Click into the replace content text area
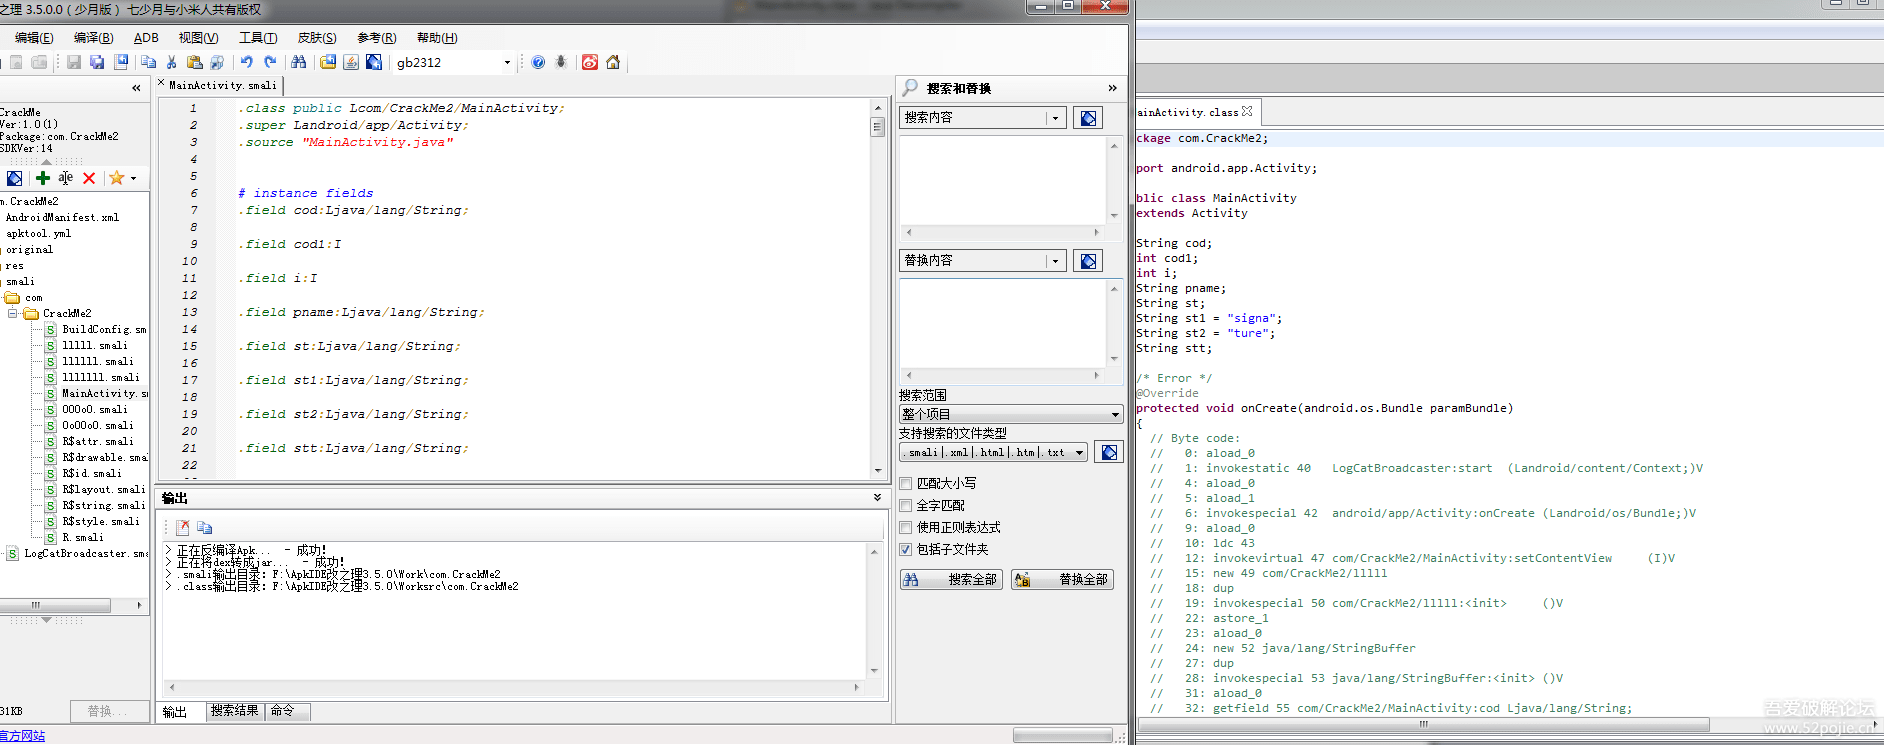This screenshot has width=1884, height=745. pos(1002,324)
